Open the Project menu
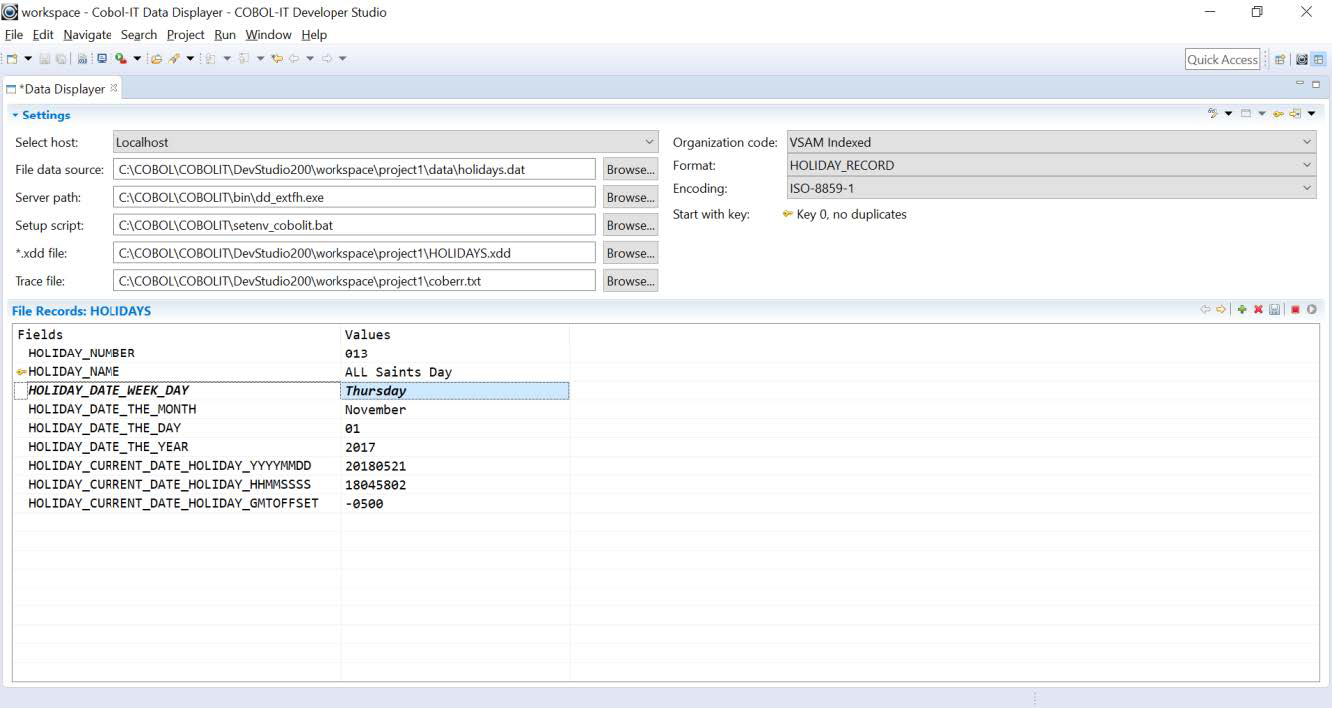 pyautogui.click(x=185, y=35)
